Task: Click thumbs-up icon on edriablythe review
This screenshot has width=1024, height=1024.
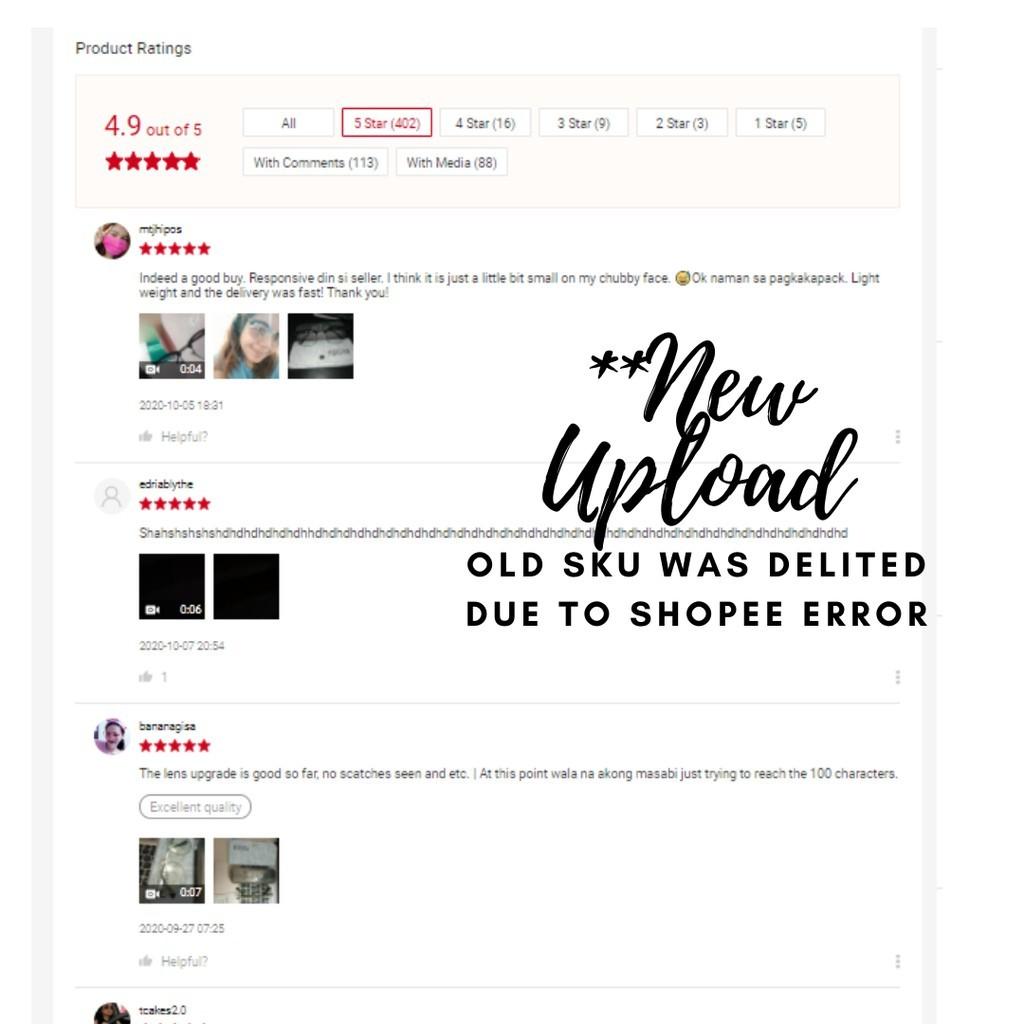Action: pos(146,677)
